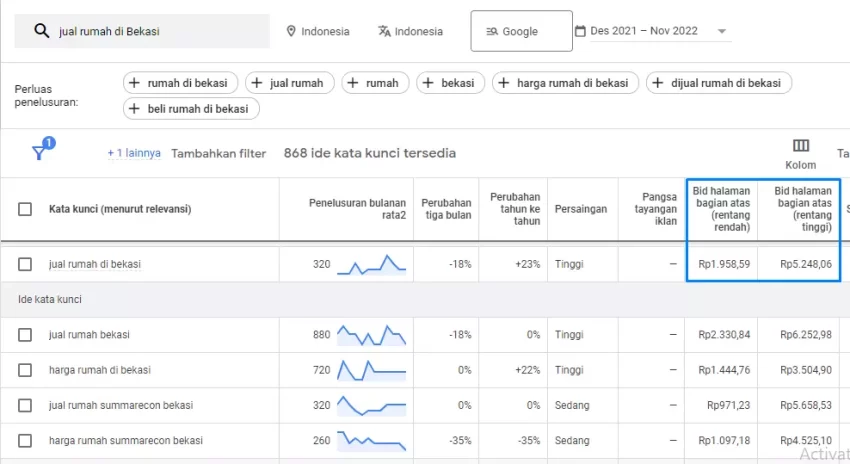This screenshot has width=850, height=464.
Task: Click the 880 monthly searches value
Action: coord(321,335)
